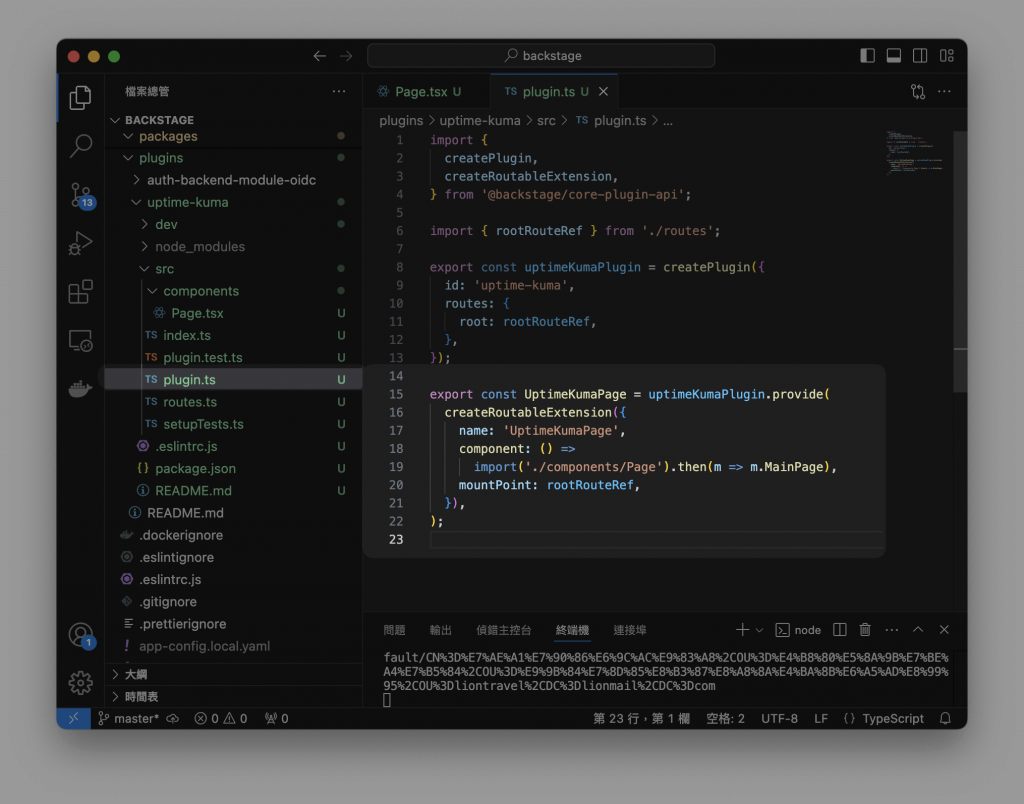Open Explorer panel More Actions ellipsis
Viewport: 1024px width, 804px height.
[339, 91]
